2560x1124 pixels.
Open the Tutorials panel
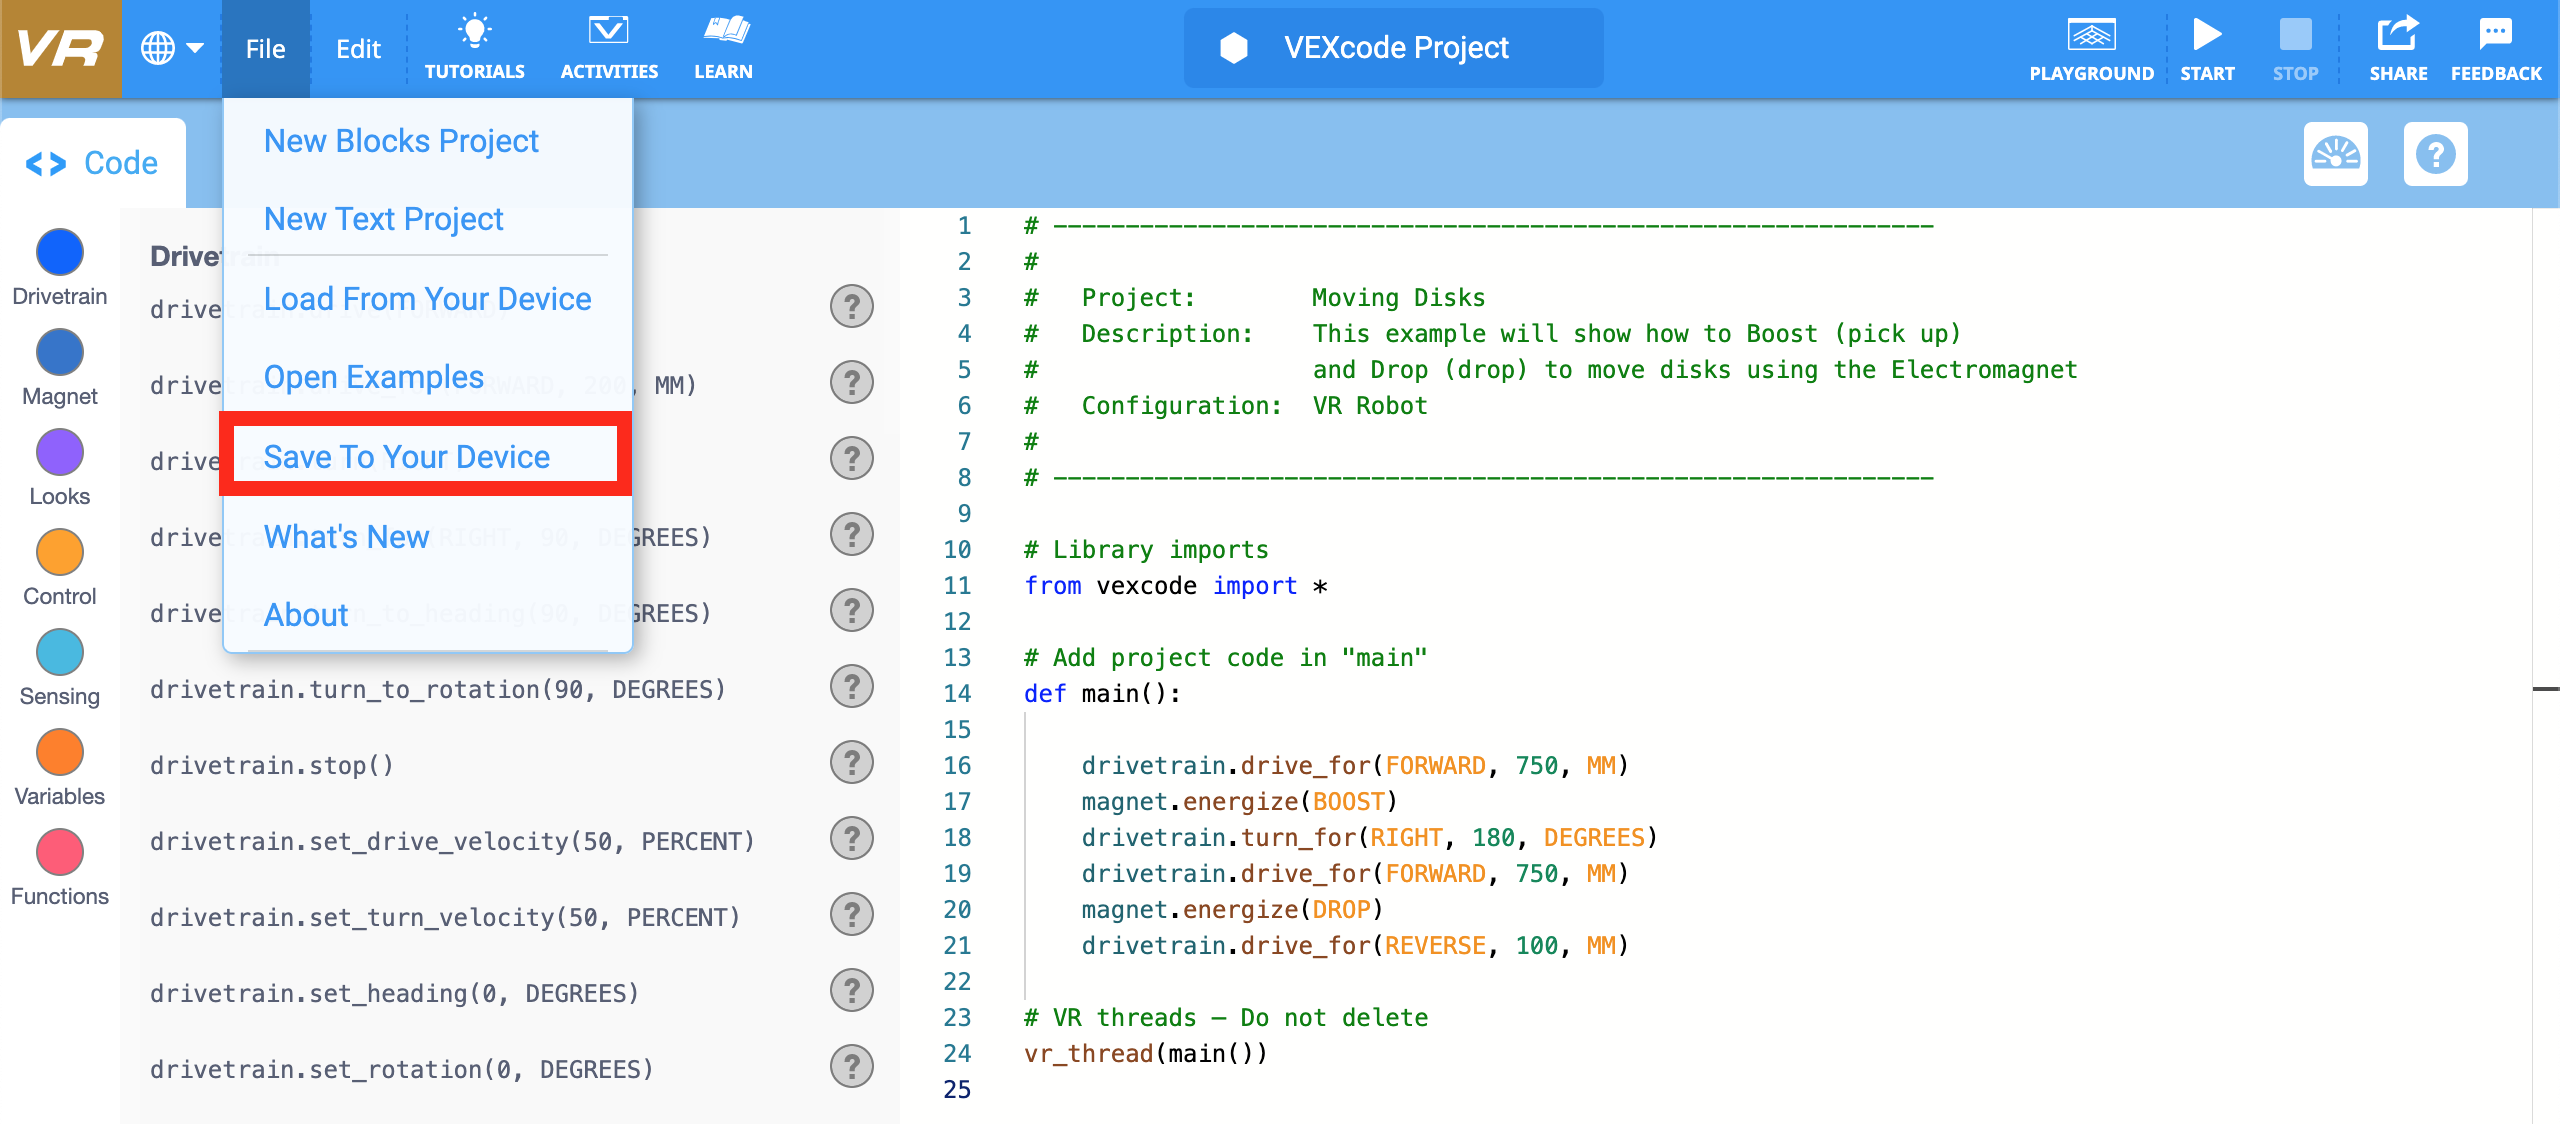476,47
